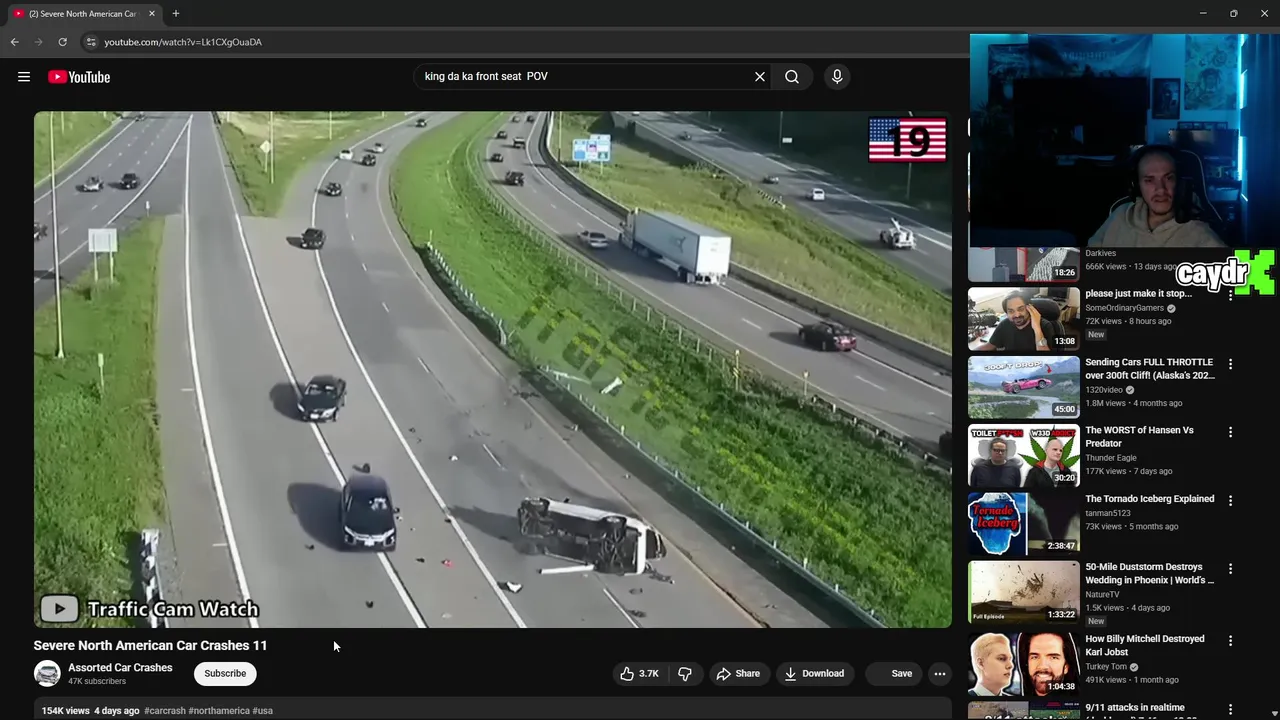Subscribe to Assorted Car Crashes
1280x720 pixels.
click(225, 674)
